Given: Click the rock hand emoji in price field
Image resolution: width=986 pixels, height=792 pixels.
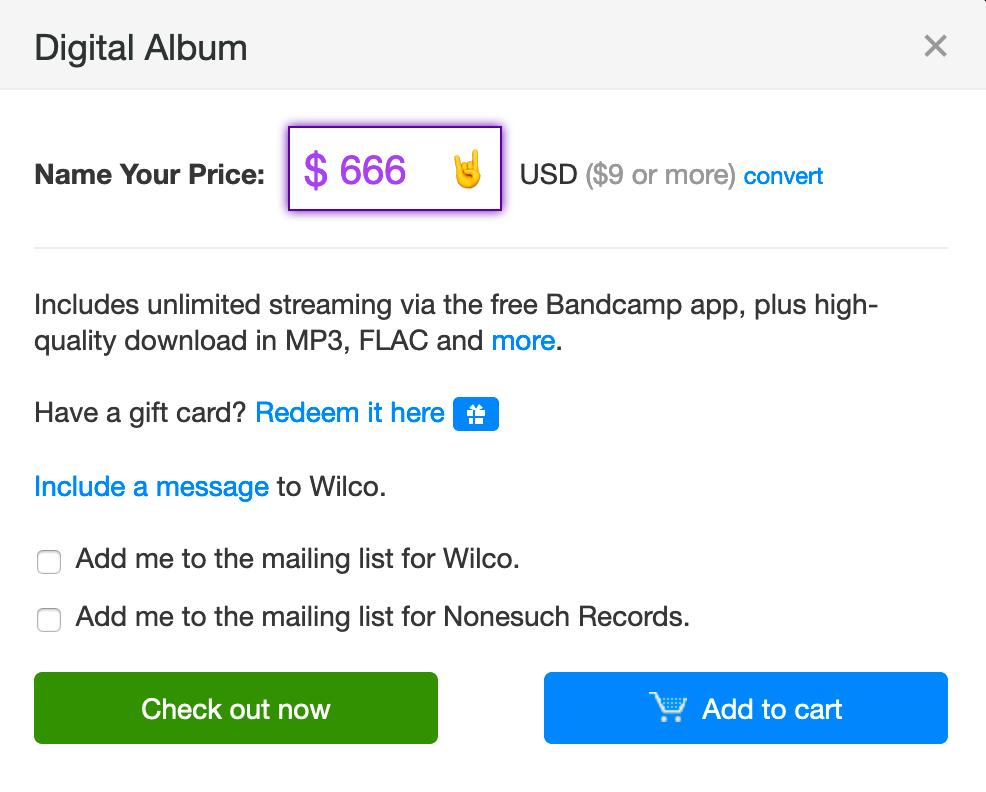Looking at the screenshot, I should click(467, 169).
